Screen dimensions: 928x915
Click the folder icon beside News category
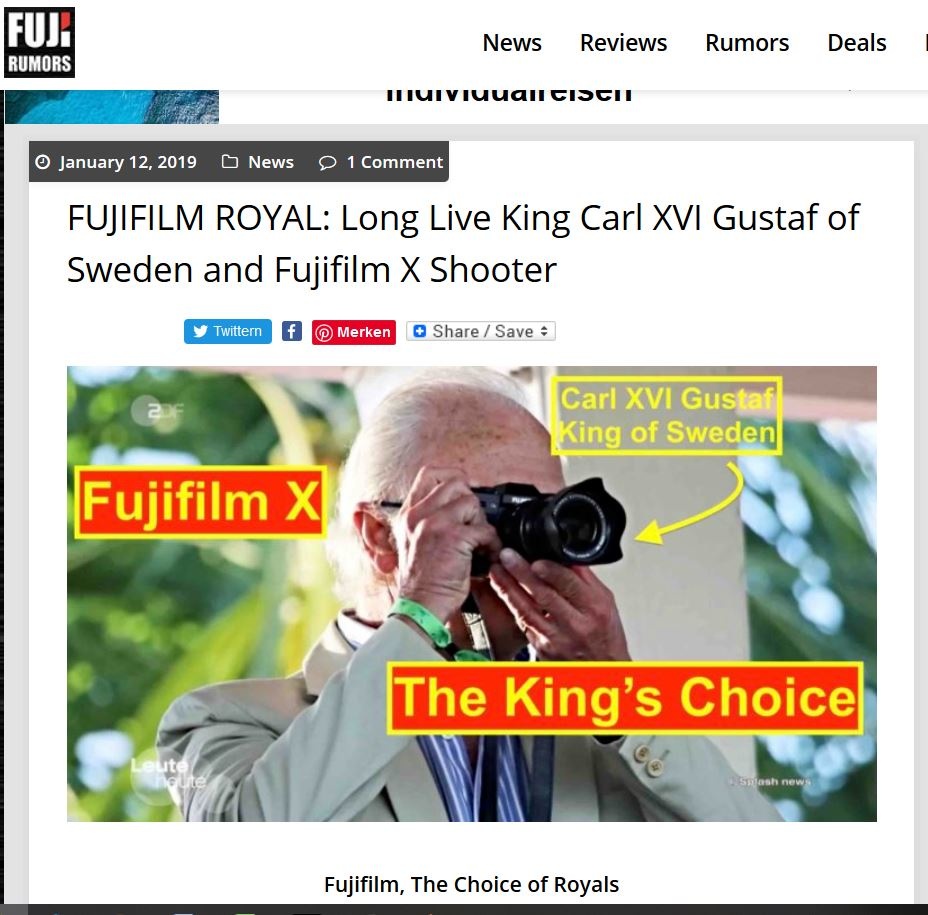pyautogui.click(x=230, y=162)
